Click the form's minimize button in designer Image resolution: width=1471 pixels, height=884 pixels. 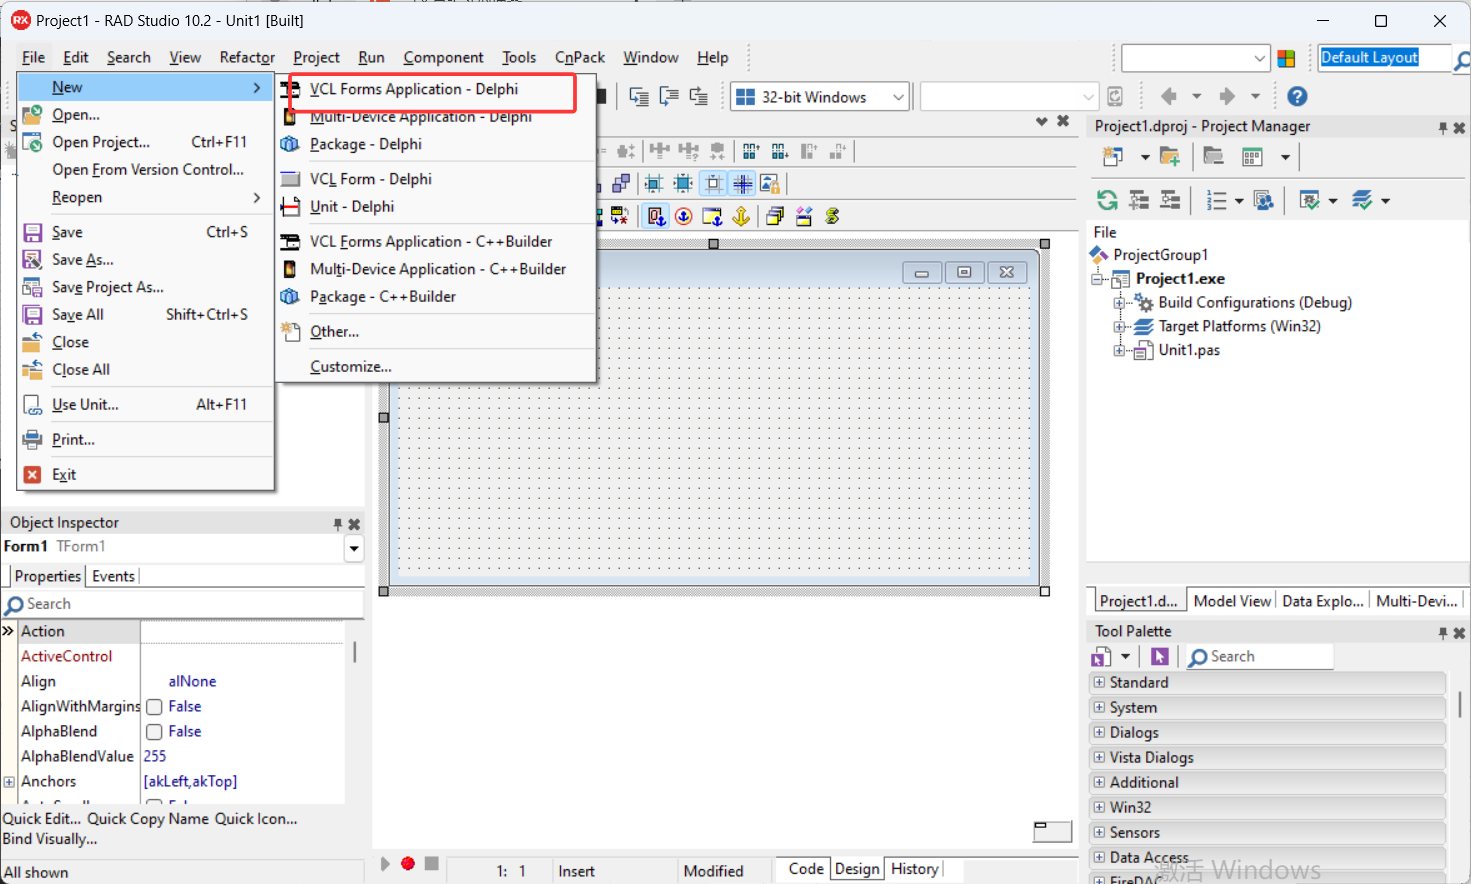[922, 272]
